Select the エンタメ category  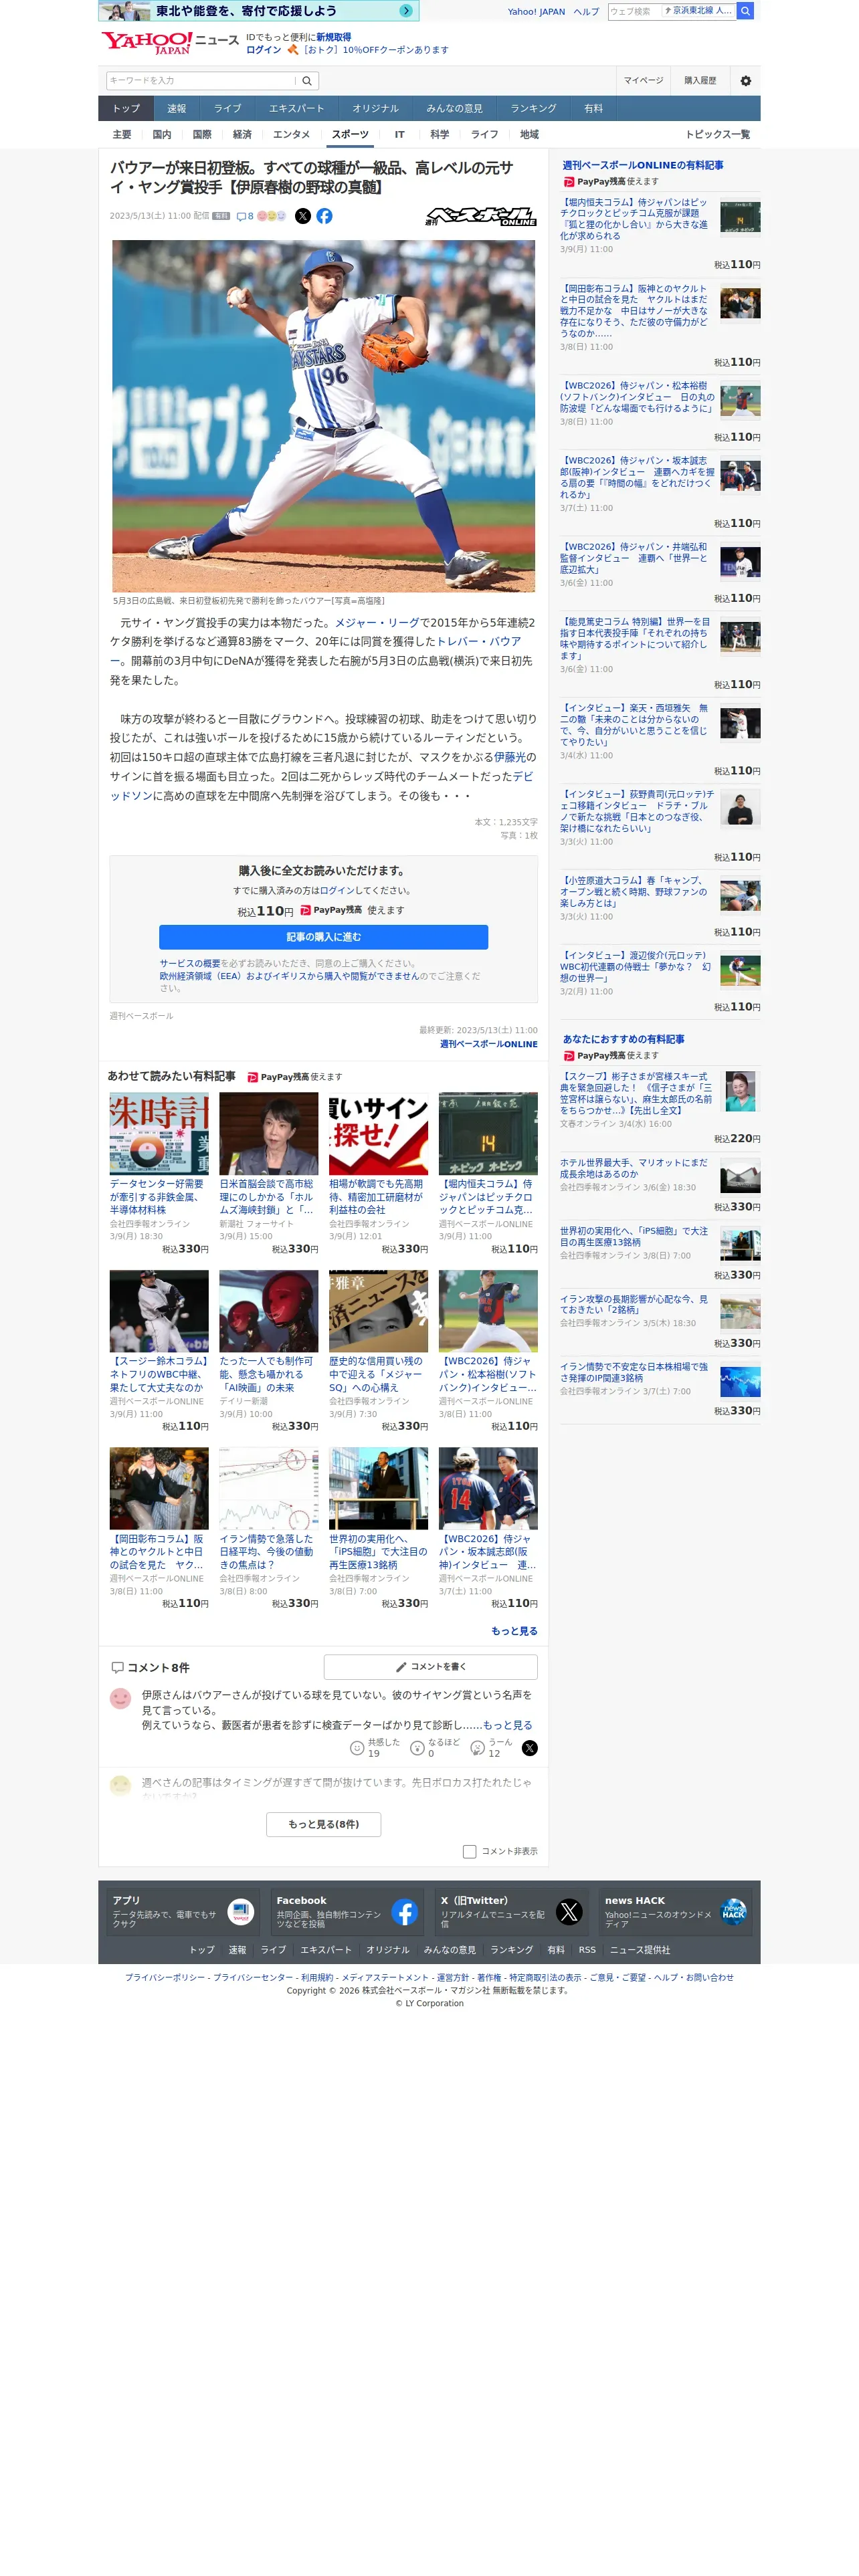[x=291, y=134]
